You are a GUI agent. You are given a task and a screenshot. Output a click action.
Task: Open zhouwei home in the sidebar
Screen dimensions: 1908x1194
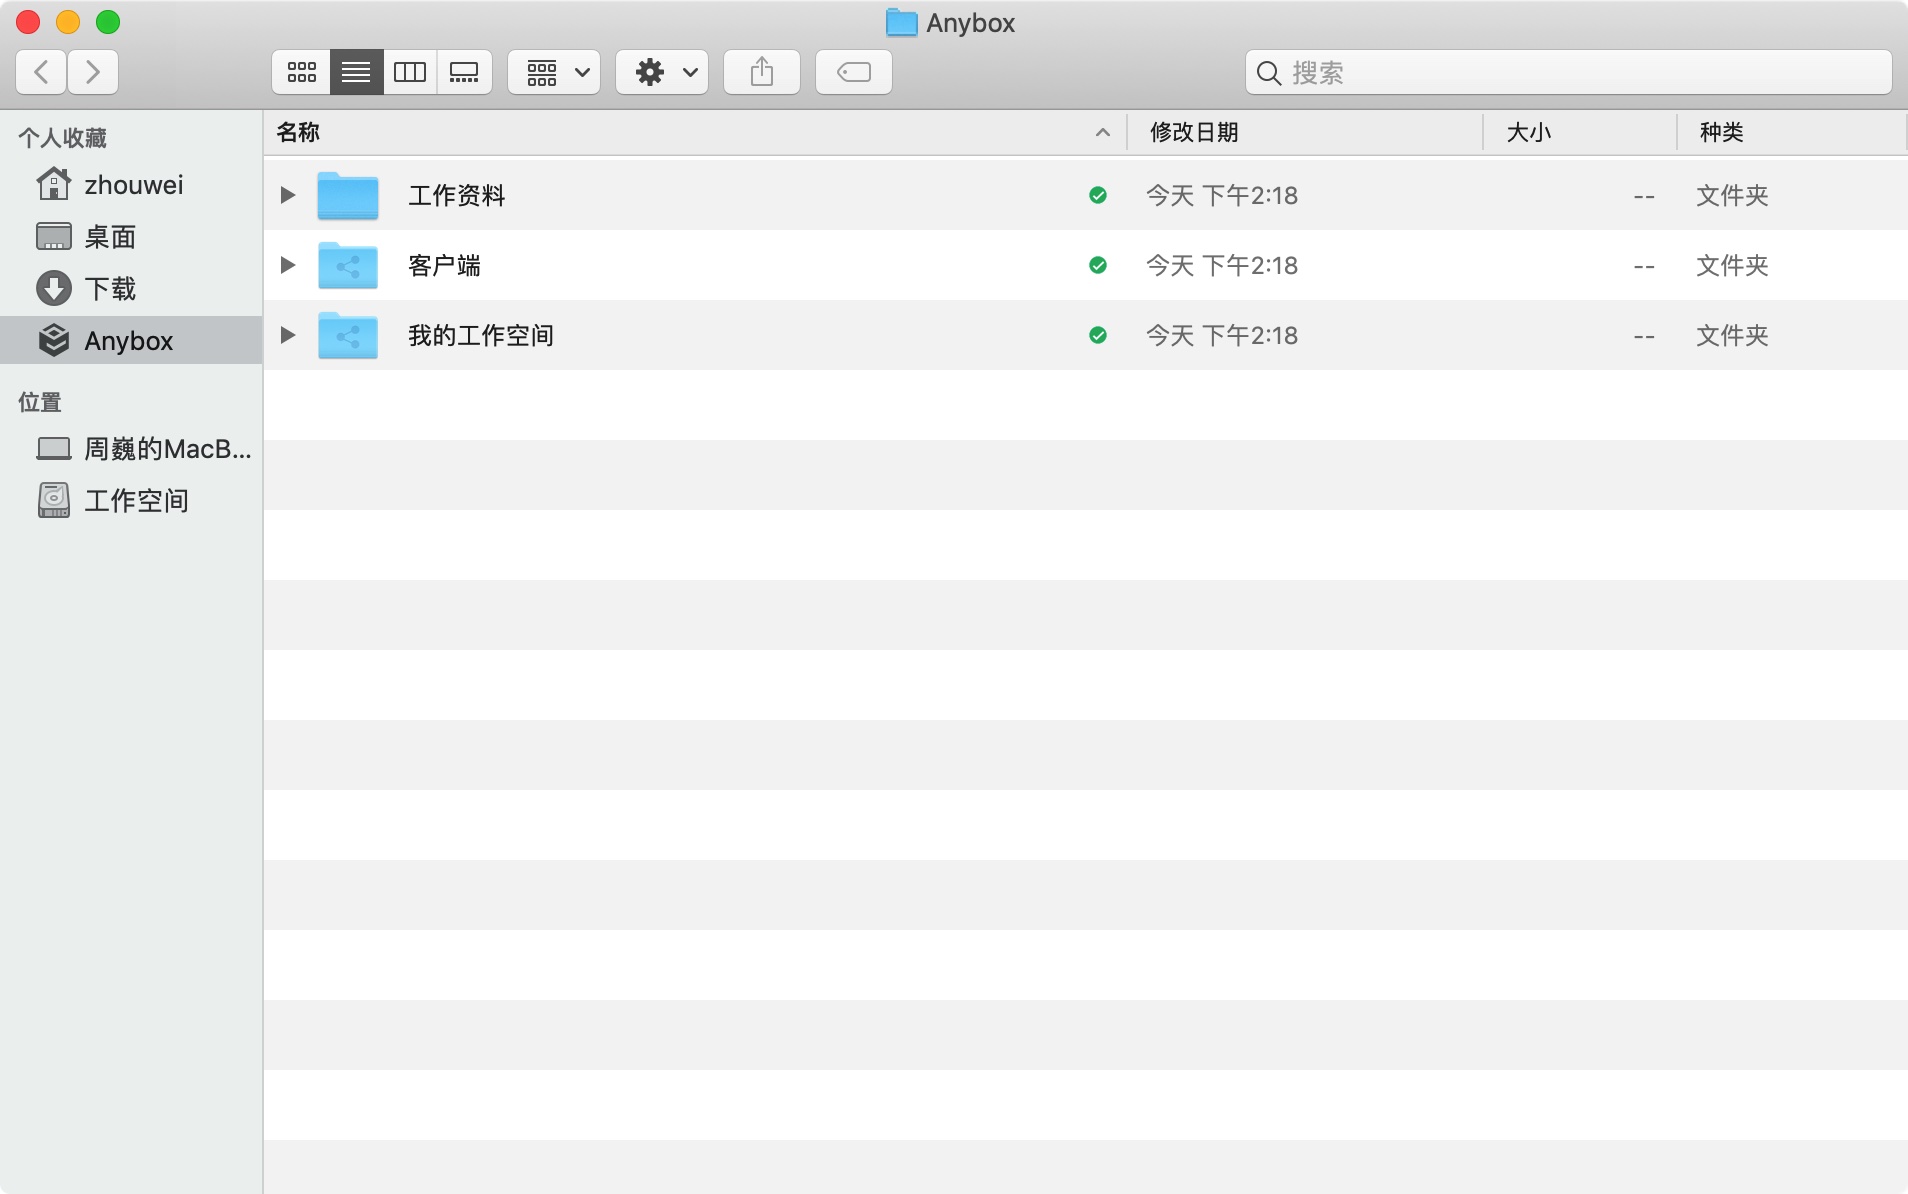131,185
